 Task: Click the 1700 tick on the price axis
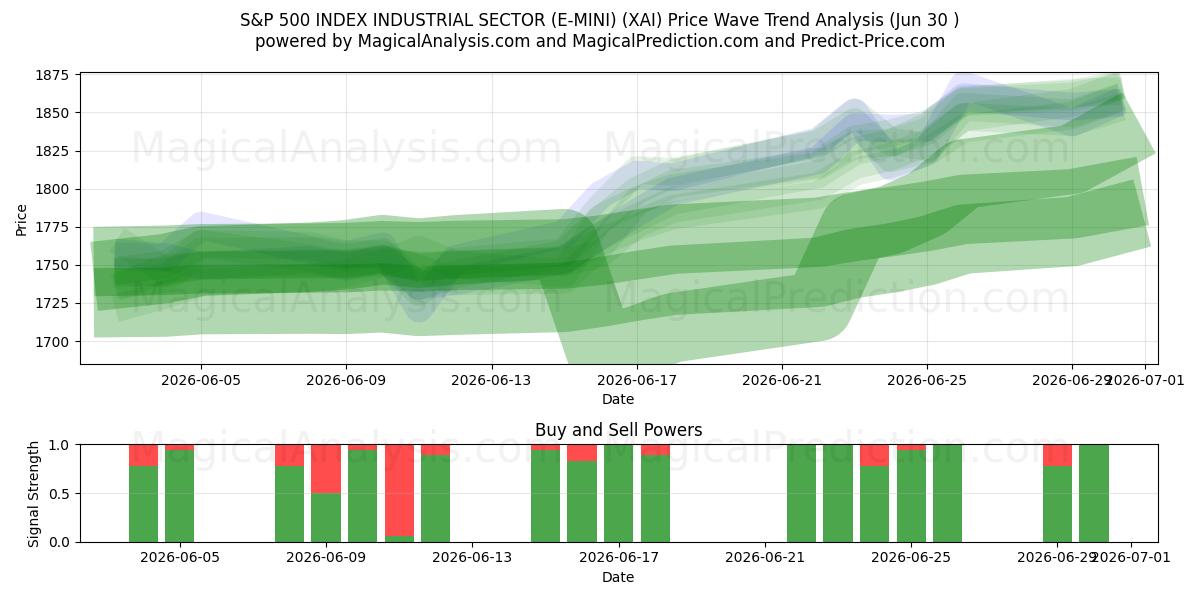coord(52,341)
